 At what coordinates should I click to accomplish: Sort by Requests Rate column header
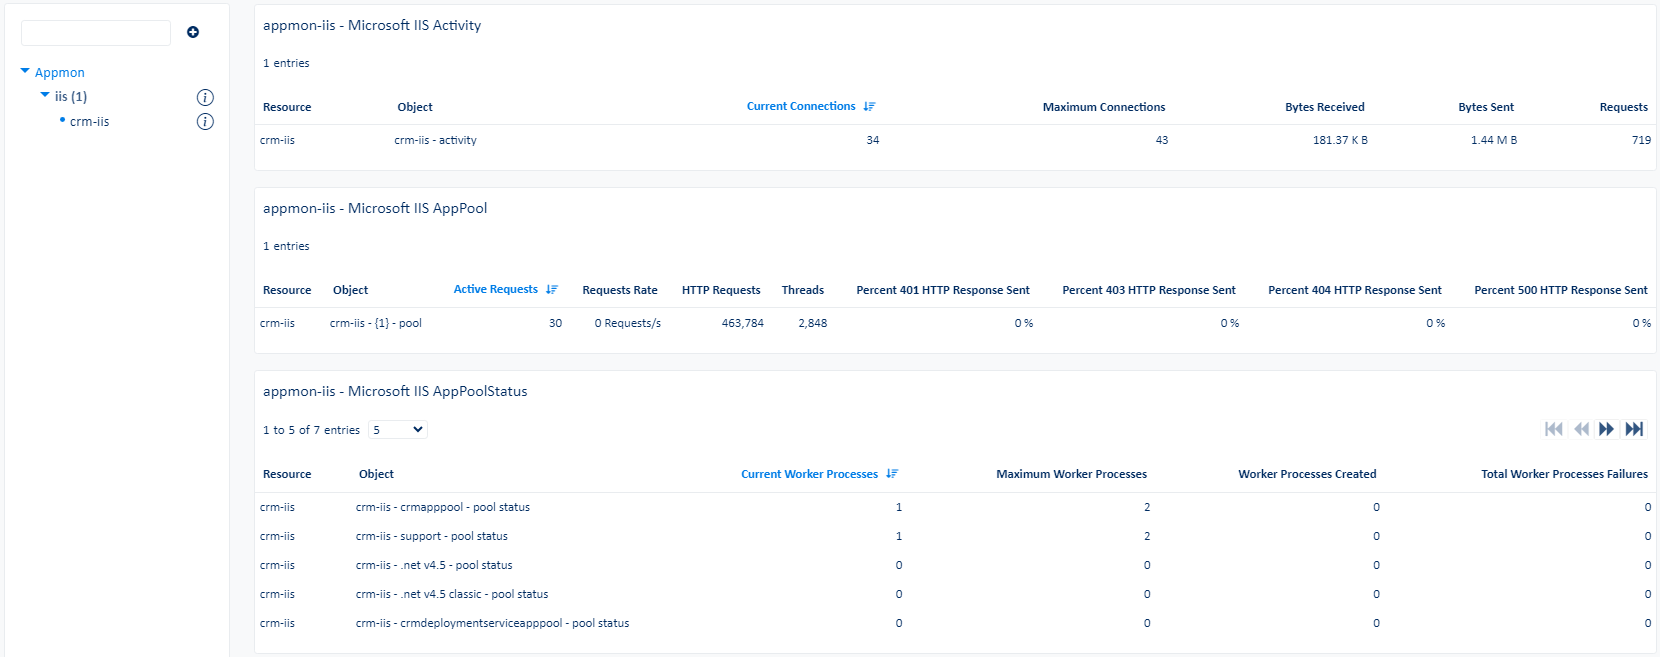[x=619, y=290]
